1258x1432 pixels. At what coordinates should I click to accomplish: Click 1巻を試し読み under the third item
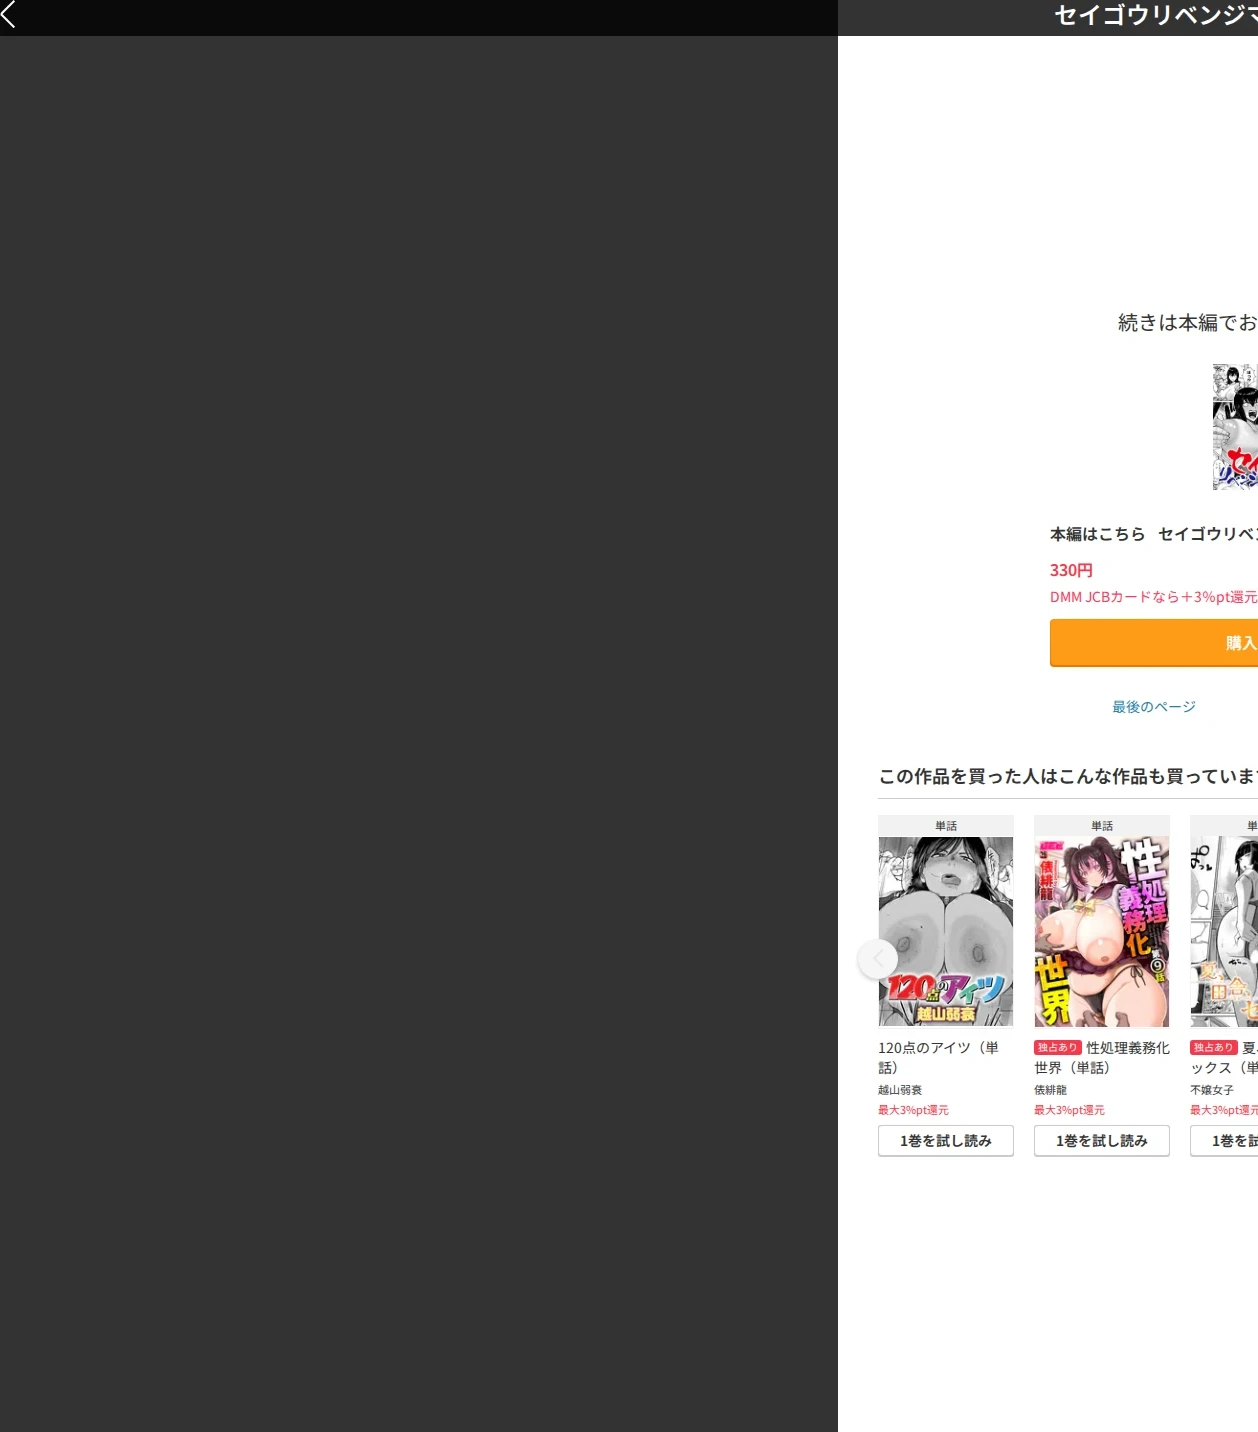pos(1224,1141)
